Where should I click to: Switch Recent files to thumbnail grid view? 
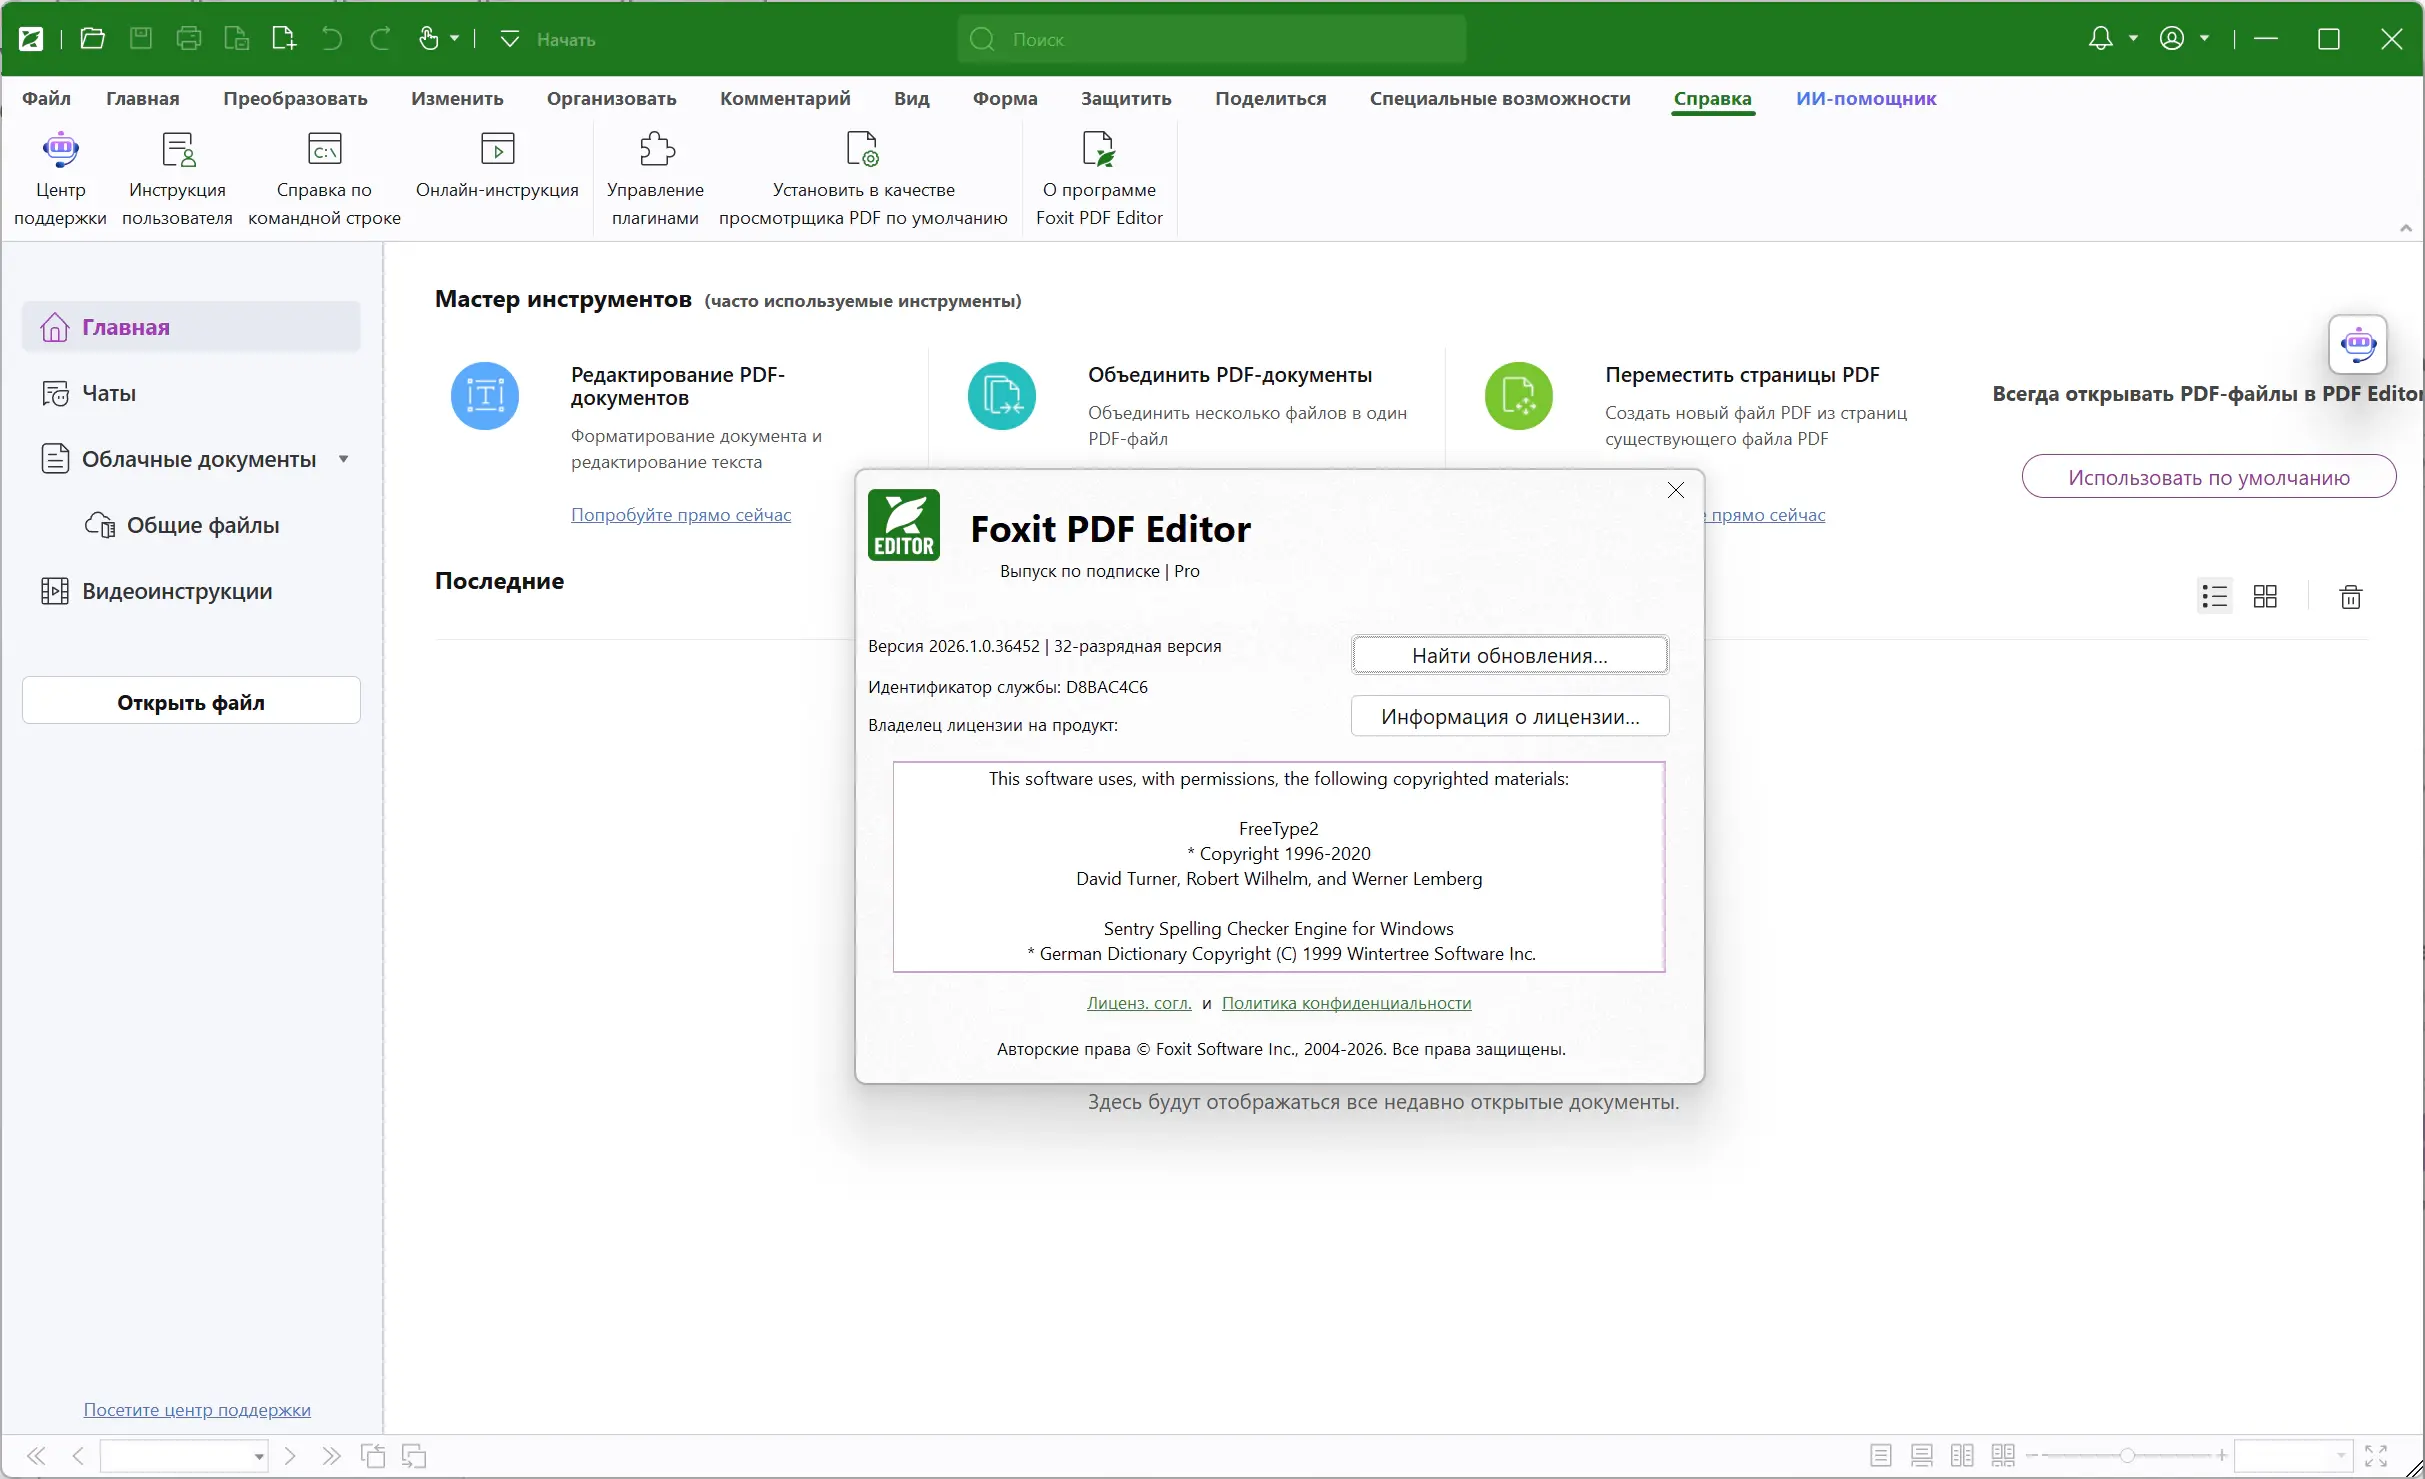click(2265, 597)
